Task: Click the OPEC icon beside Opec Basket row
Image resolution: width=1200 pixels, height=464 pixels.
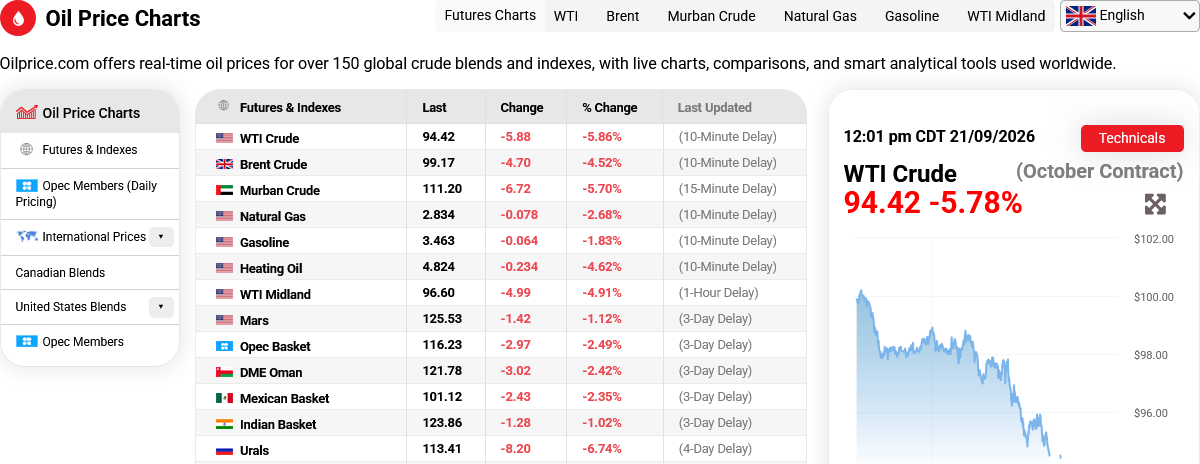Action: (224, 346)
